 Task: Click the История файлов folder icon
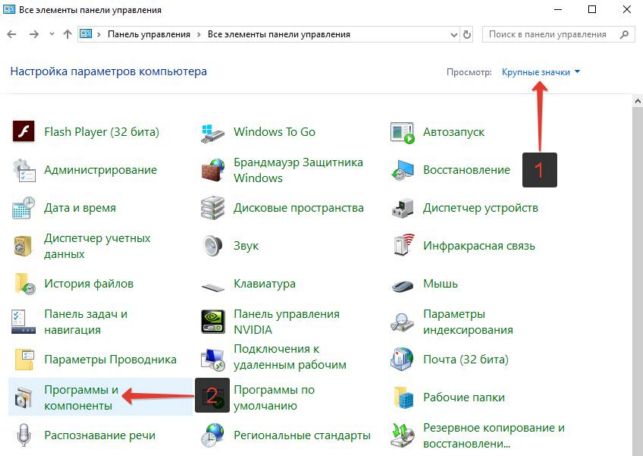tap(25, 284)
